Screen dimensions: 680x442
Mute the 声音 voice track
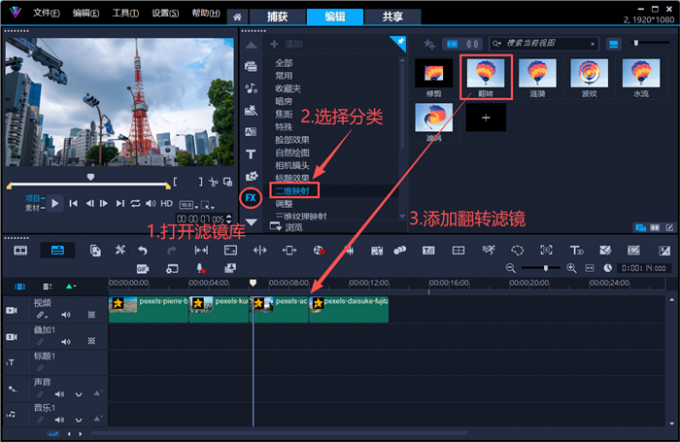59,394
